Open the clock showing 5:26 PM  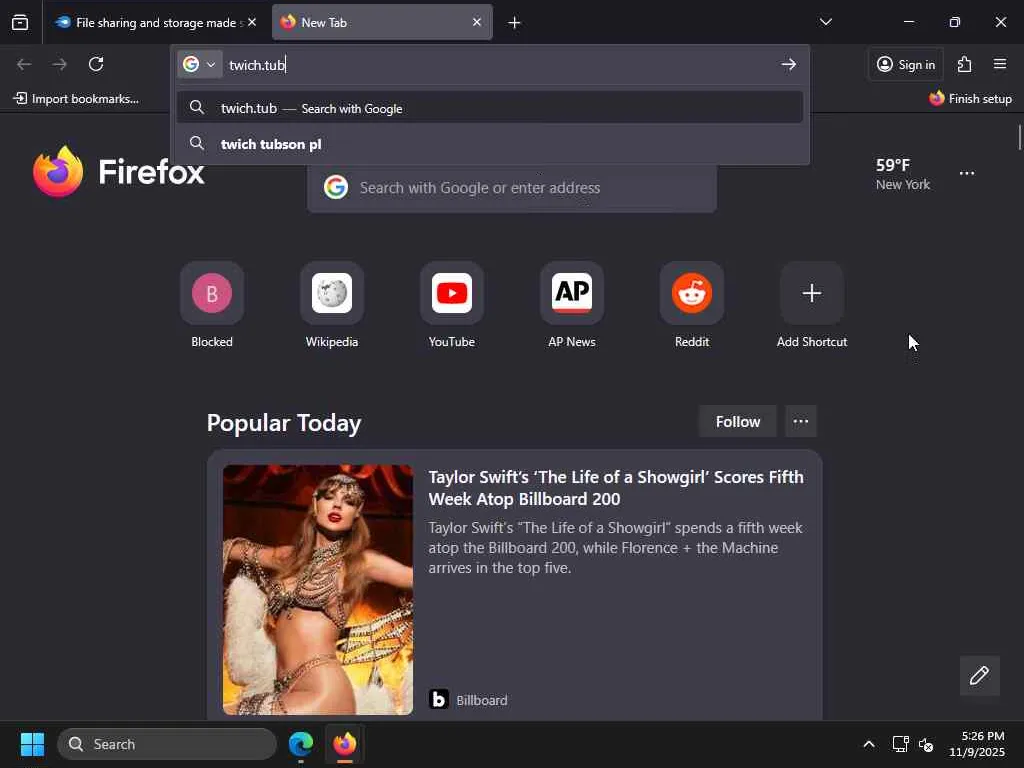point(976,744)
